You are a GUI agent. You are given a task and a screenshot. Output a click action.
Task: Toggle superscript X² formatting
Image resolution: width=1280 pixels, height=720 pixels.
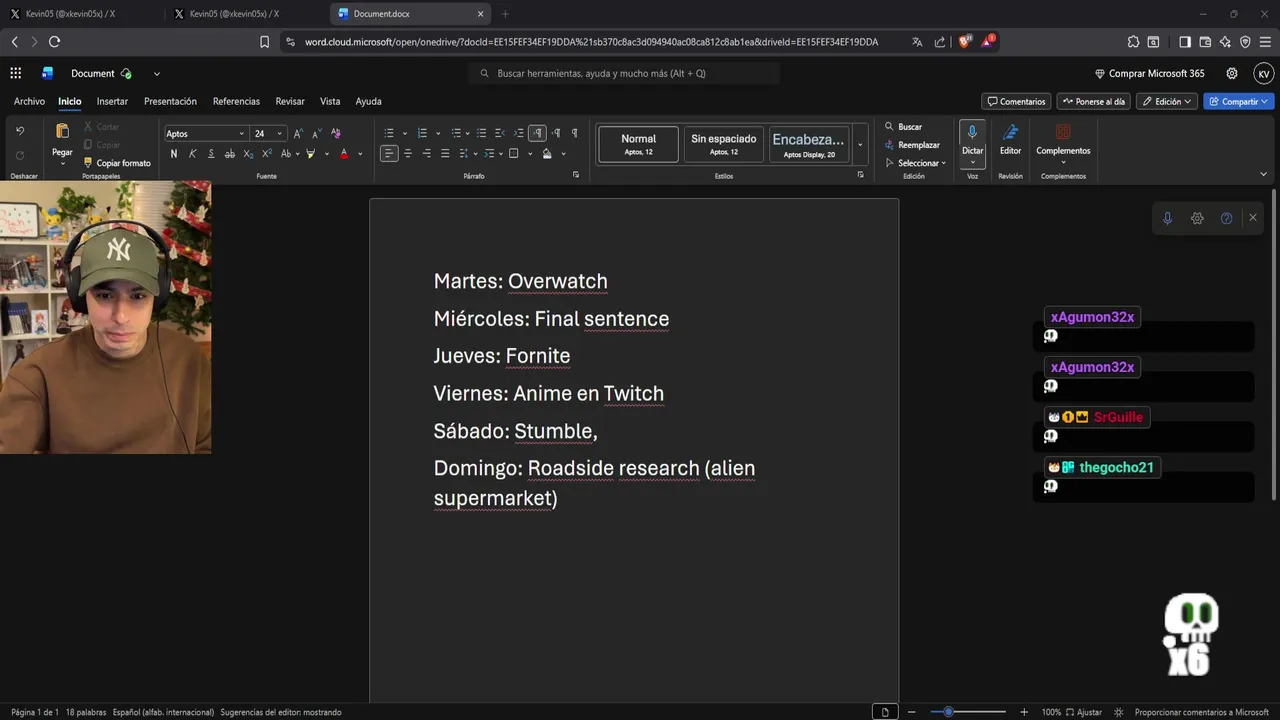click(267, 154)
